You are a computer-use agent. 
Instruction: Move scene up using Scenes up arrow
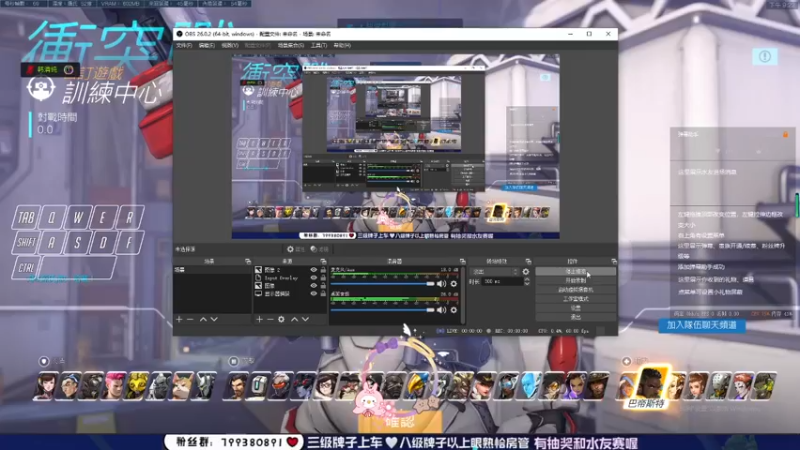203,319
